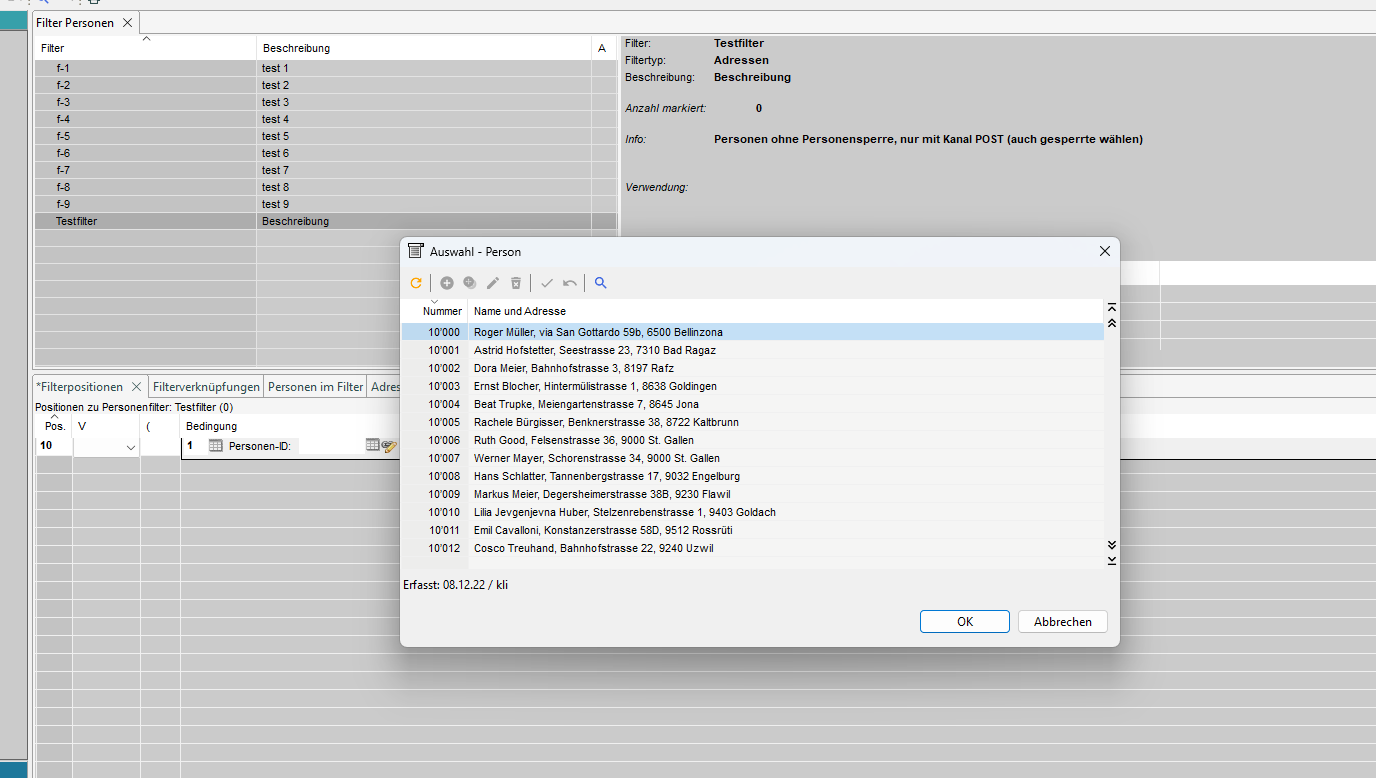Sort list by Nummer column header

coord(441,311)
